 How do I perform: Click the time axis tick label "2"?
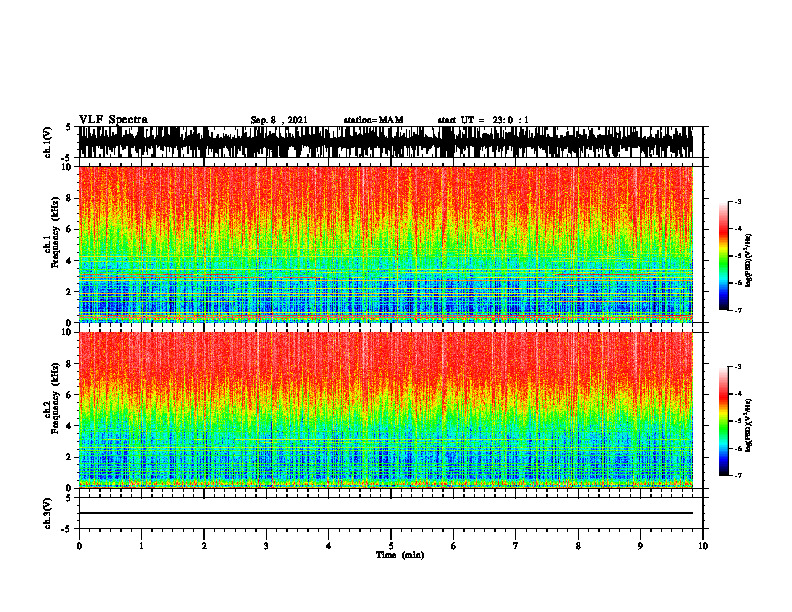coord(204,546)
